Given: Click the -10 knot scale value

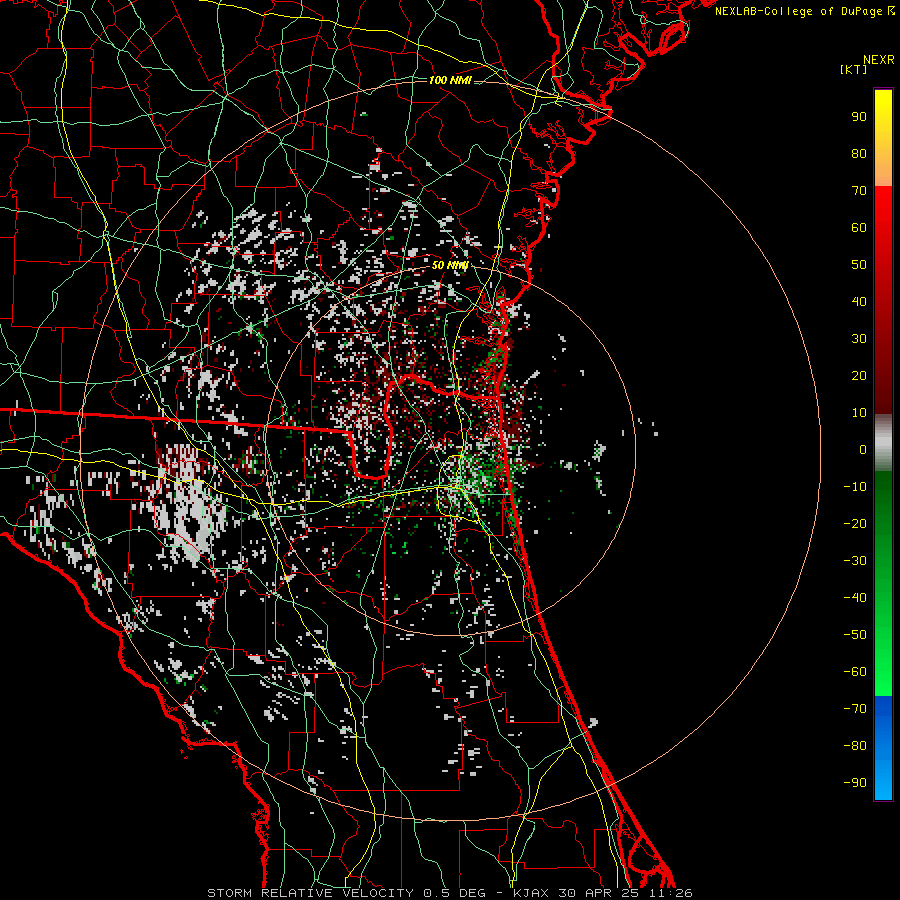Looking at the screenshot, I should pyautogui.click(x=855, y=487).
